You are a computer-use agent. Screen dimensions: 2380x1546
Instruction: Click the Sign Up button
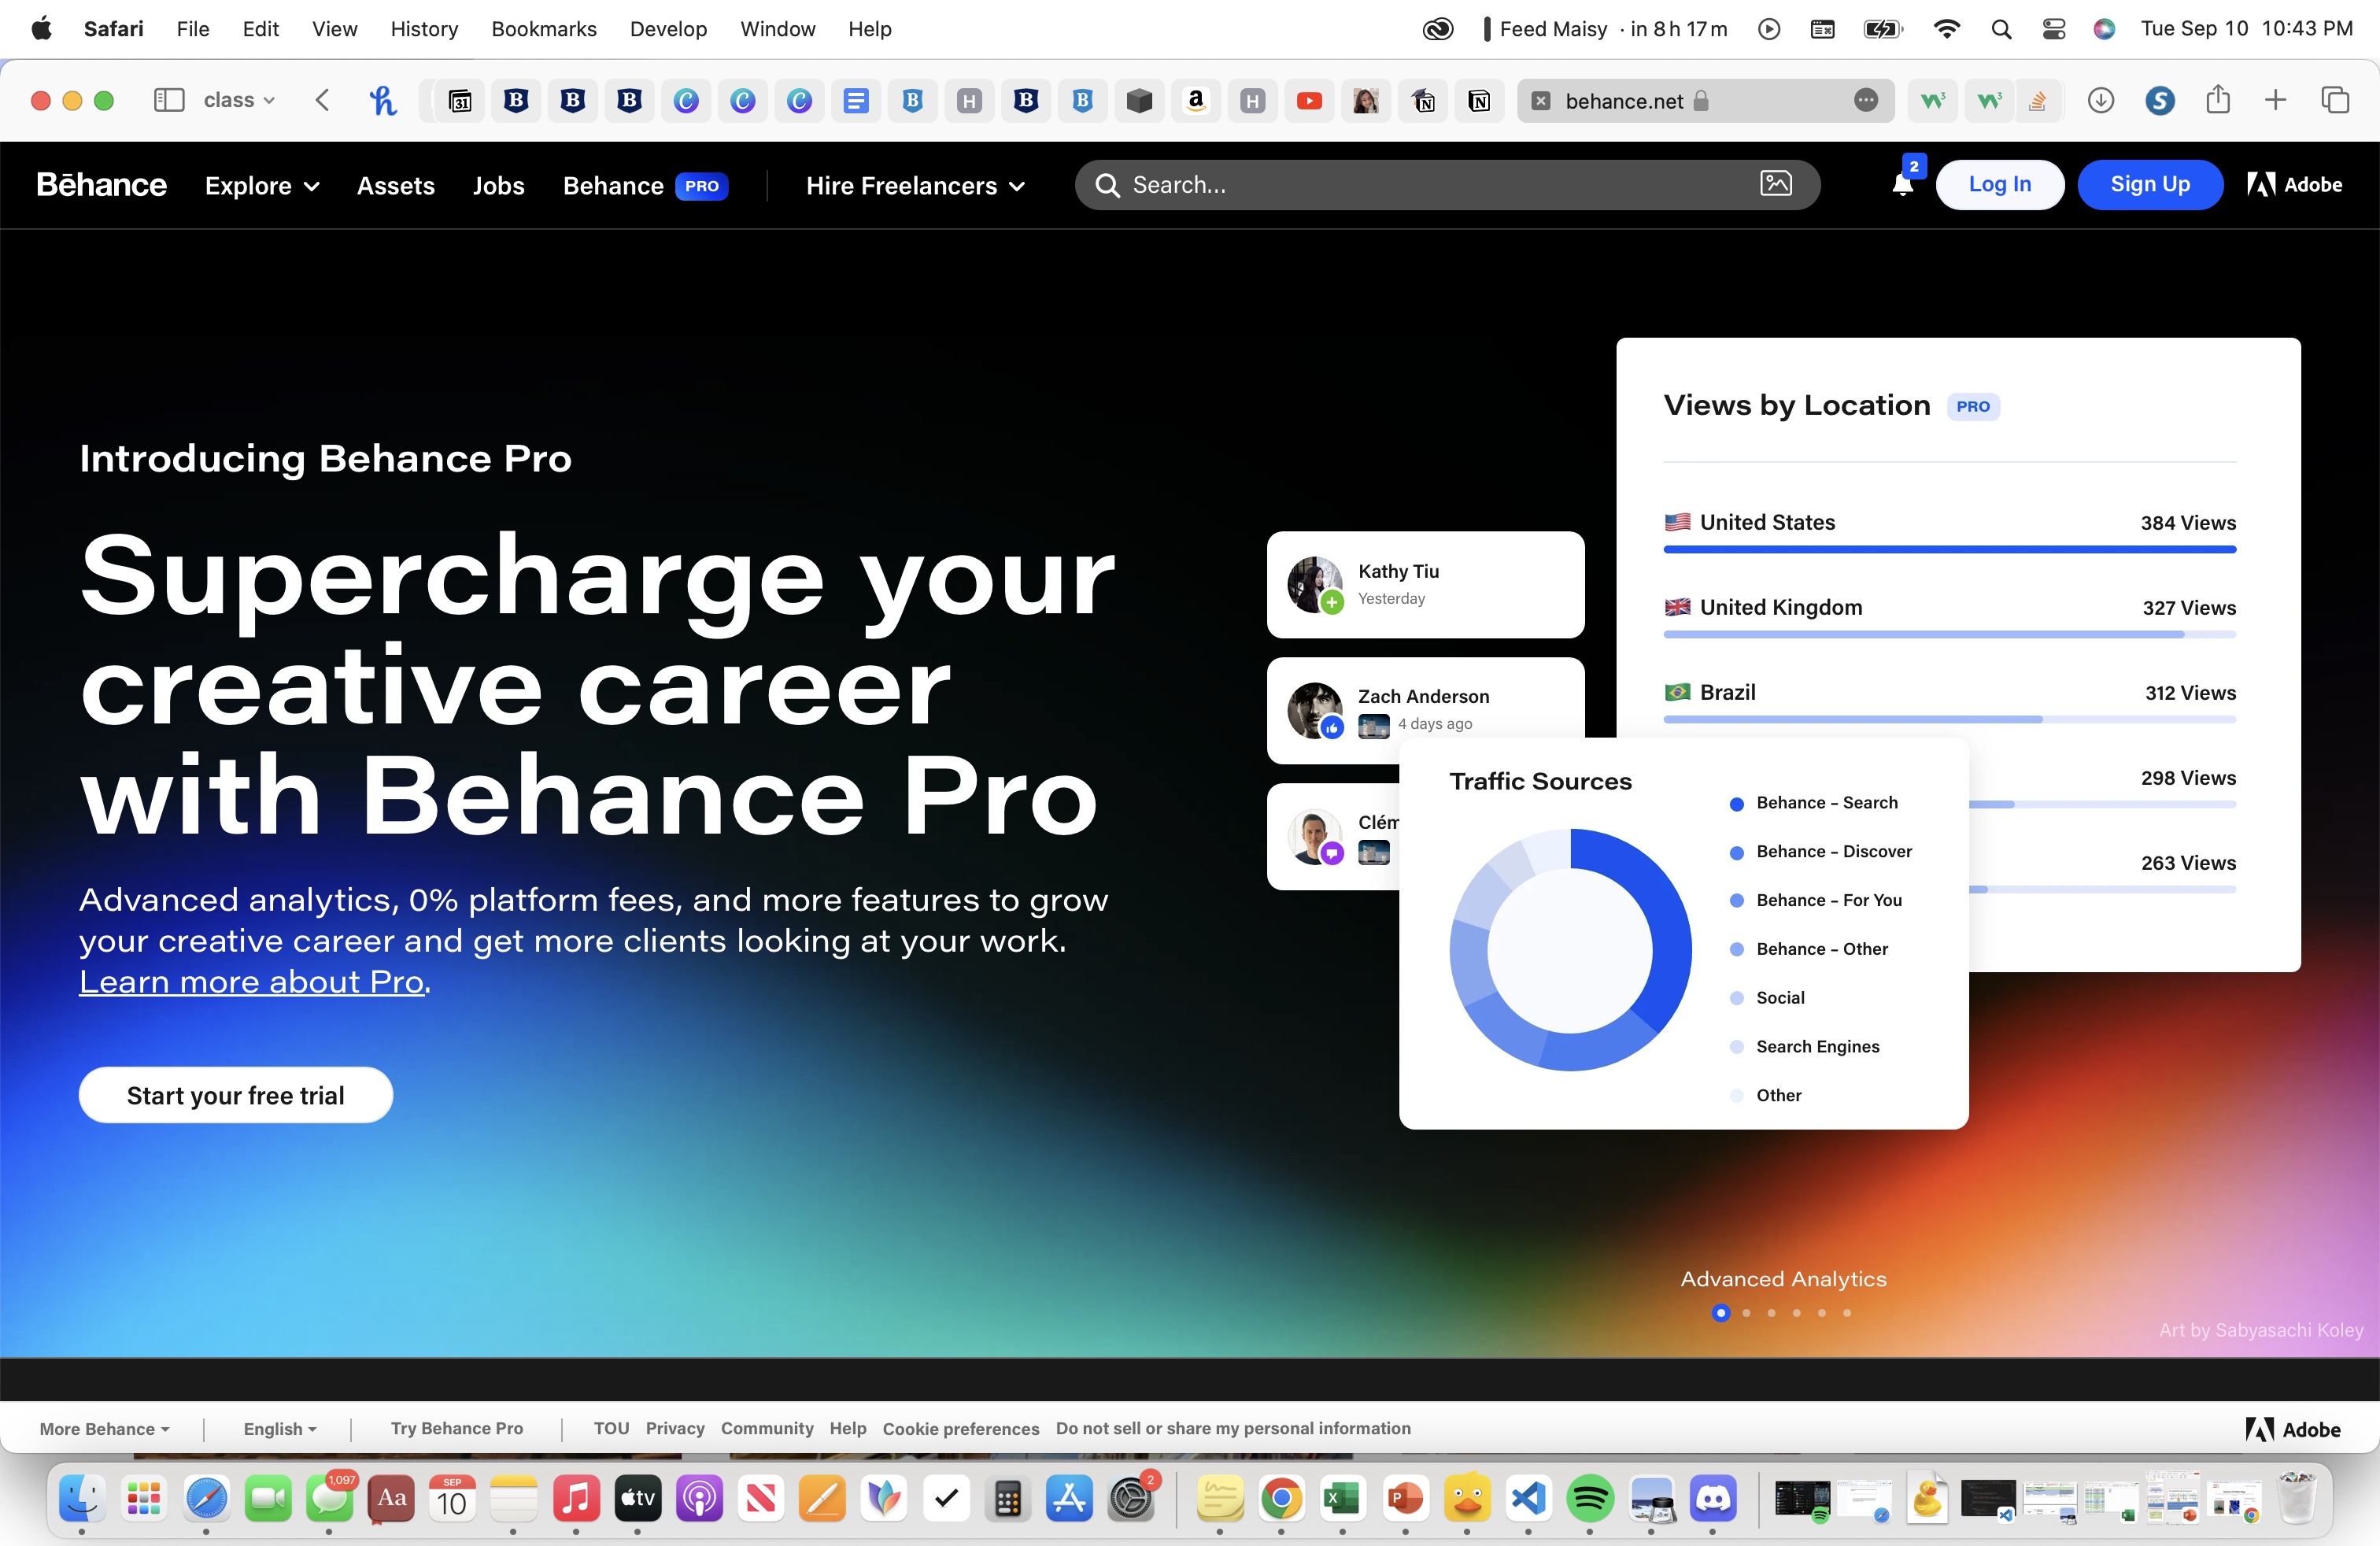(x=2150, y=184)
